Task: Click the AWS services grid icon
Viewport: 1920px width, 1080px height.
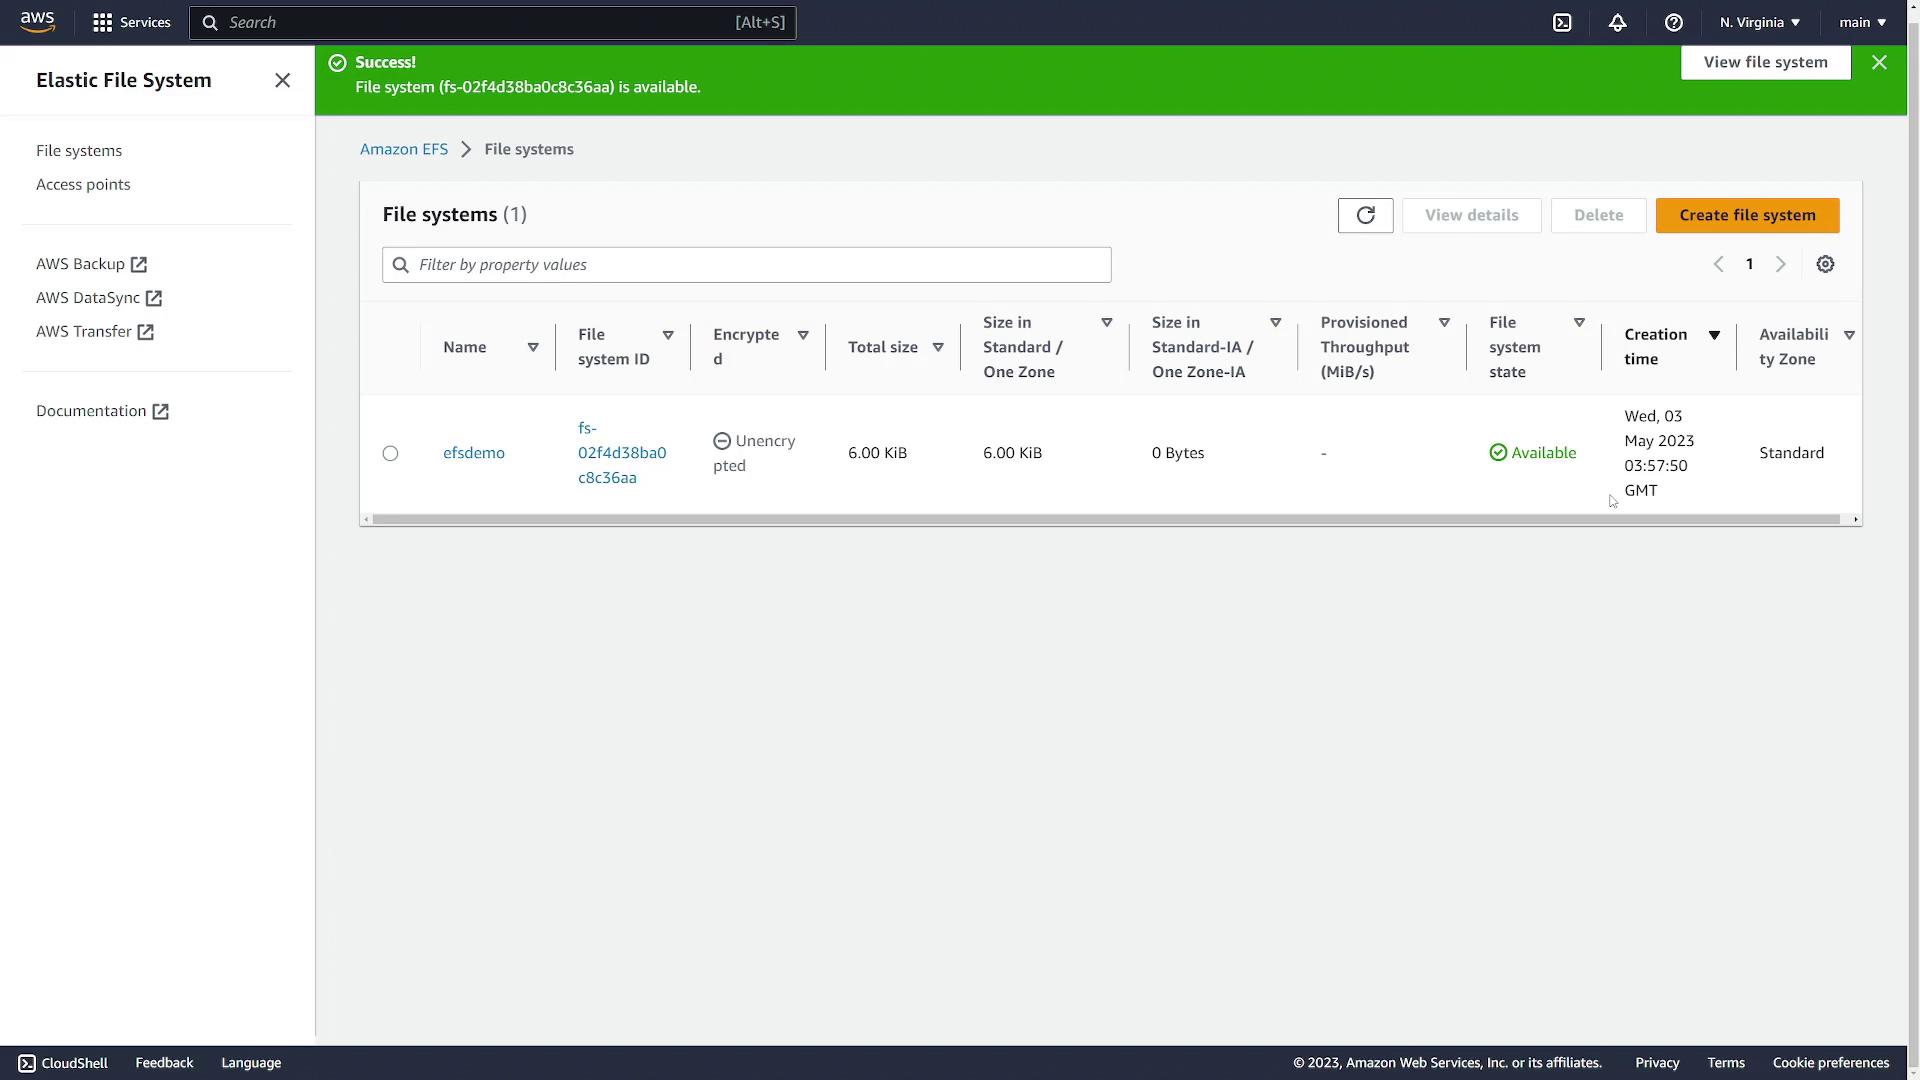Action: pyautogui.click(x=102, y=22)
